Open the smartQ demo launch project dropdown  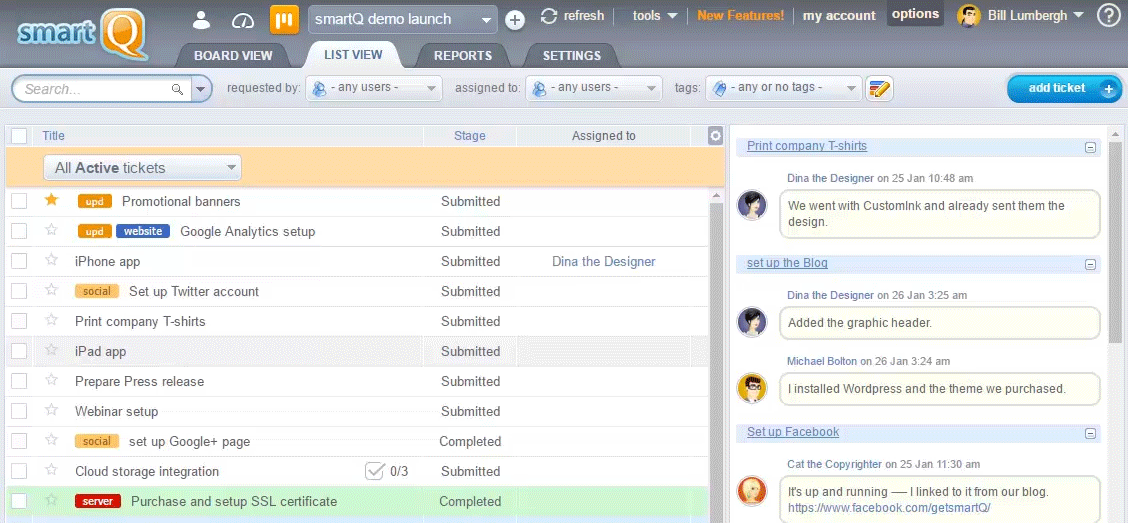402,19
